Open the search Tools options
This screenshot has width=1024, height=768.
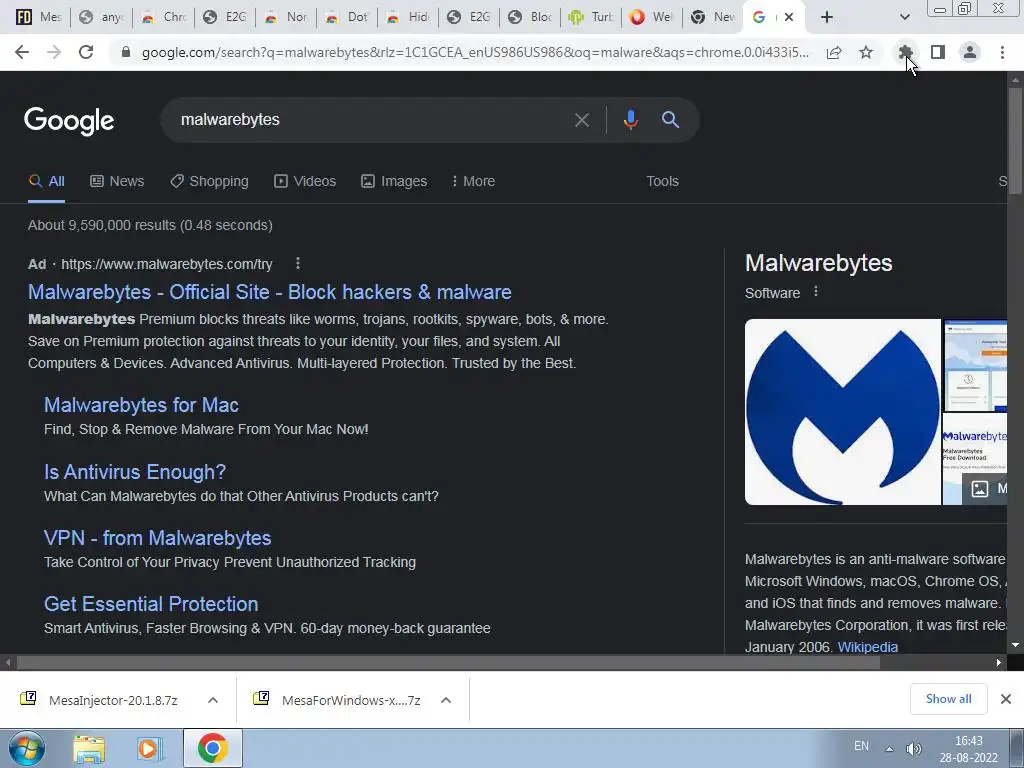tap(662, 181)
